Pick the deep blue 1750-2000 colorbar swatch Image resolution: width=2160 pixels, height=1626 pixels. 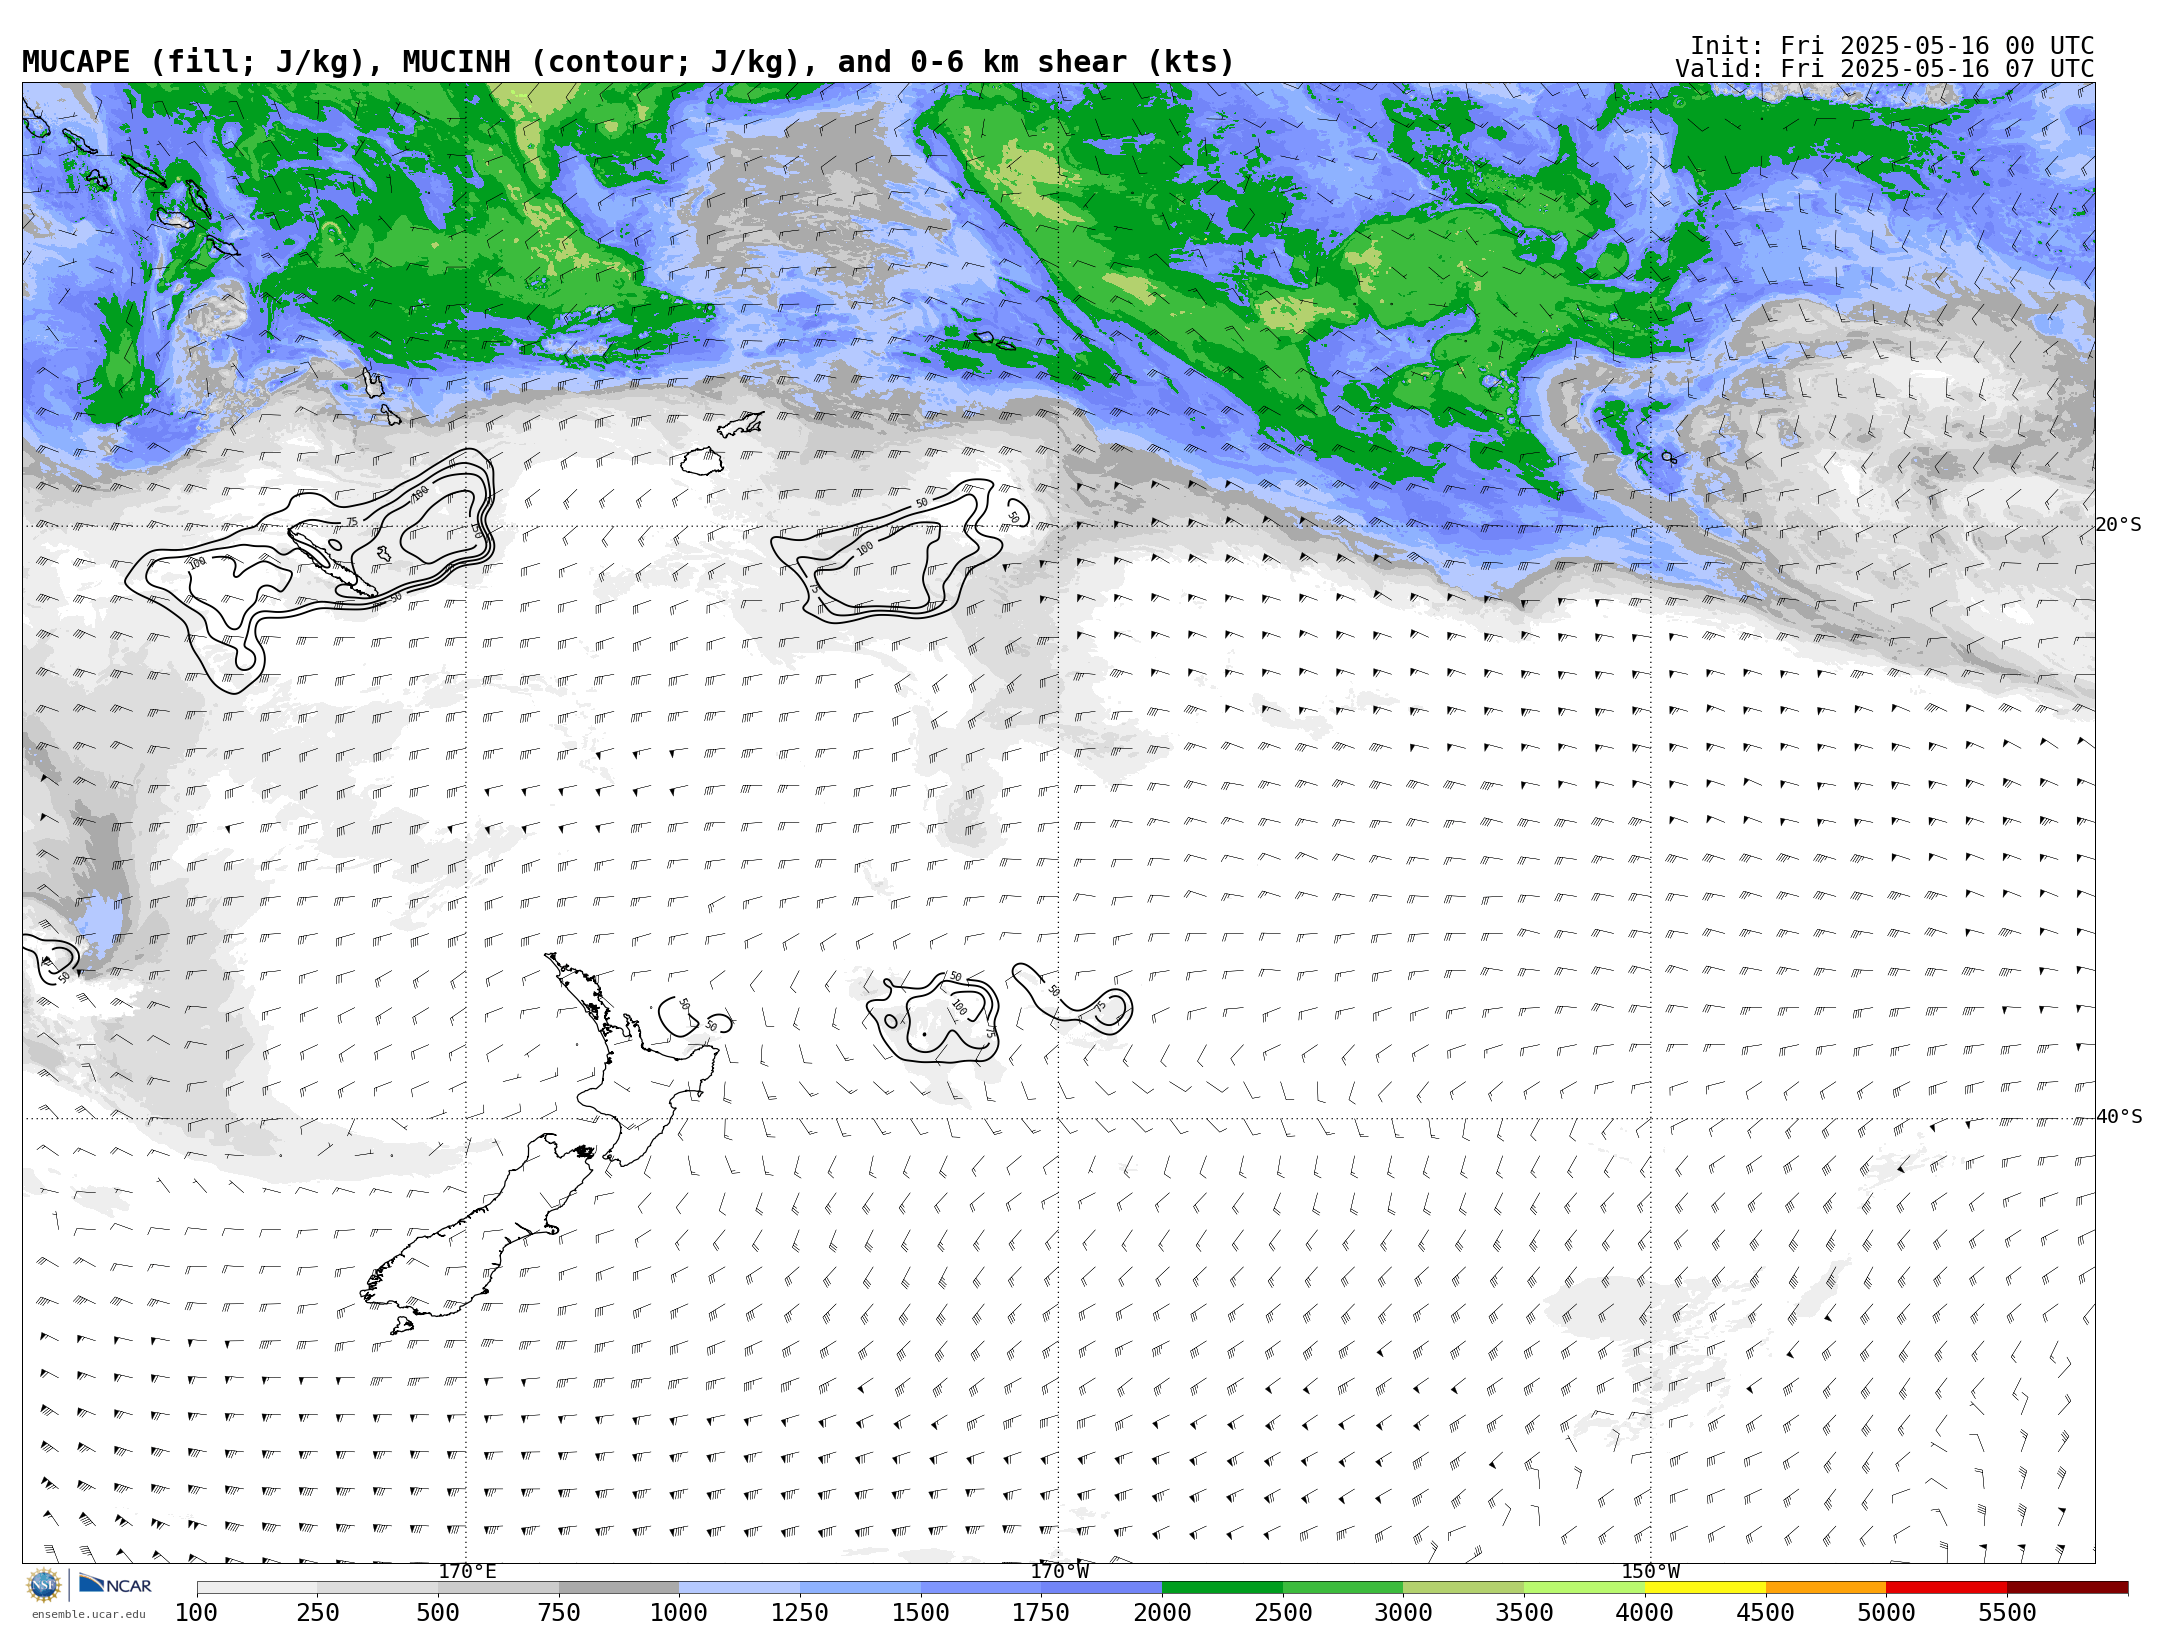pos(1101,1588)
